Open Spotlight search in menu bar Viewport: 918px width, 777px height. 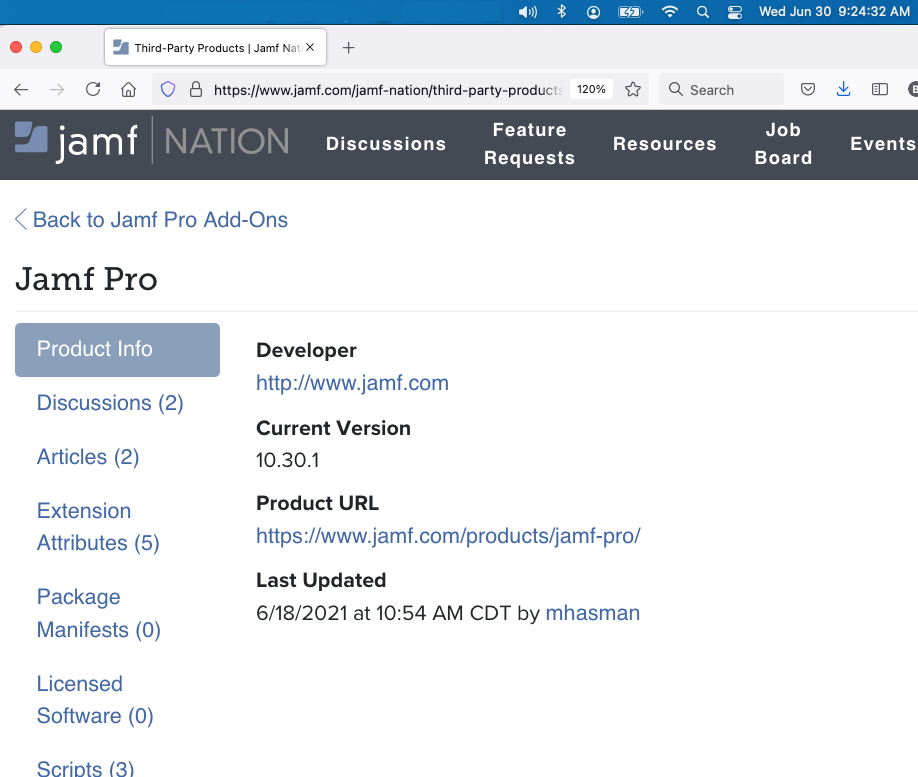click(703, 12)
